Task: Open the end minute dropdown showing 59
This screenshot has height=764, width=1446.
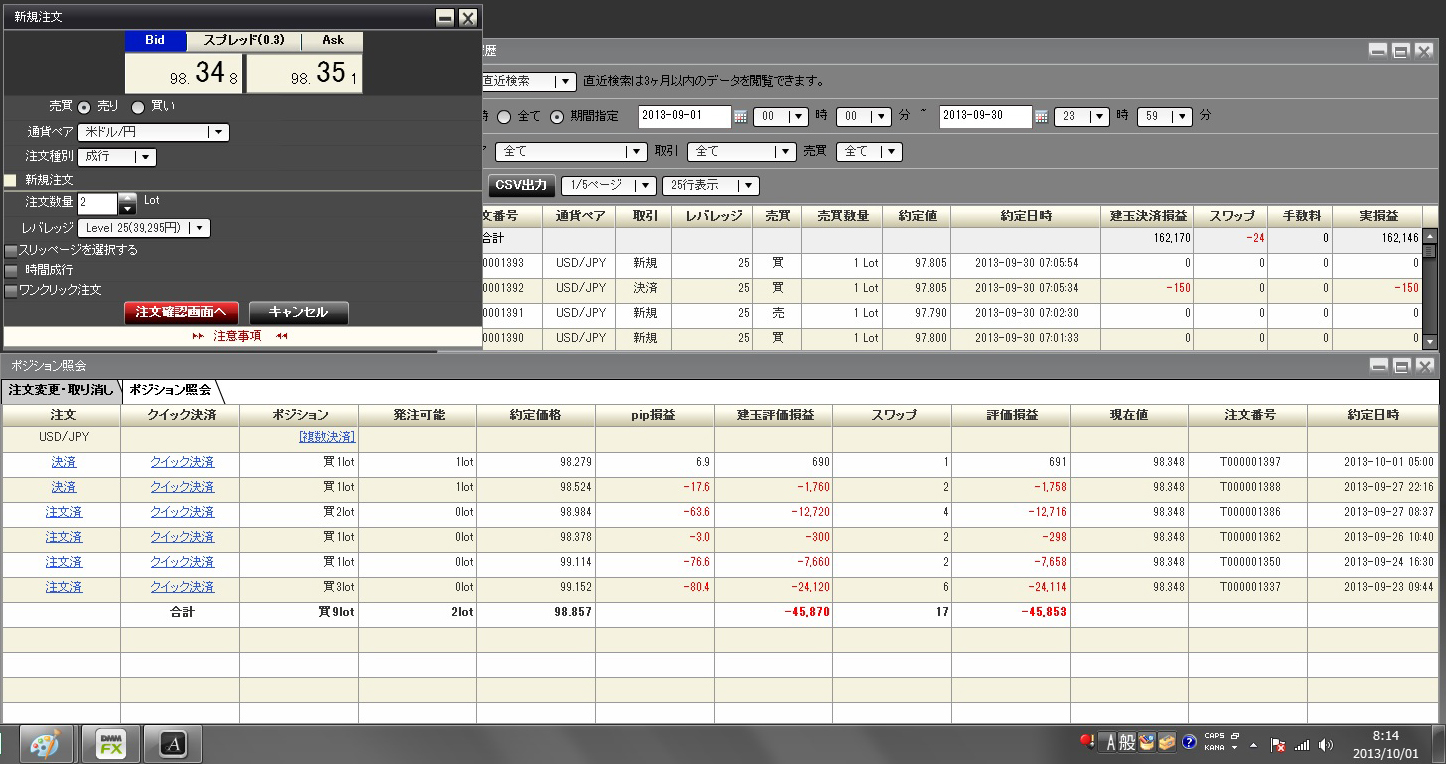Action: 1165,117
